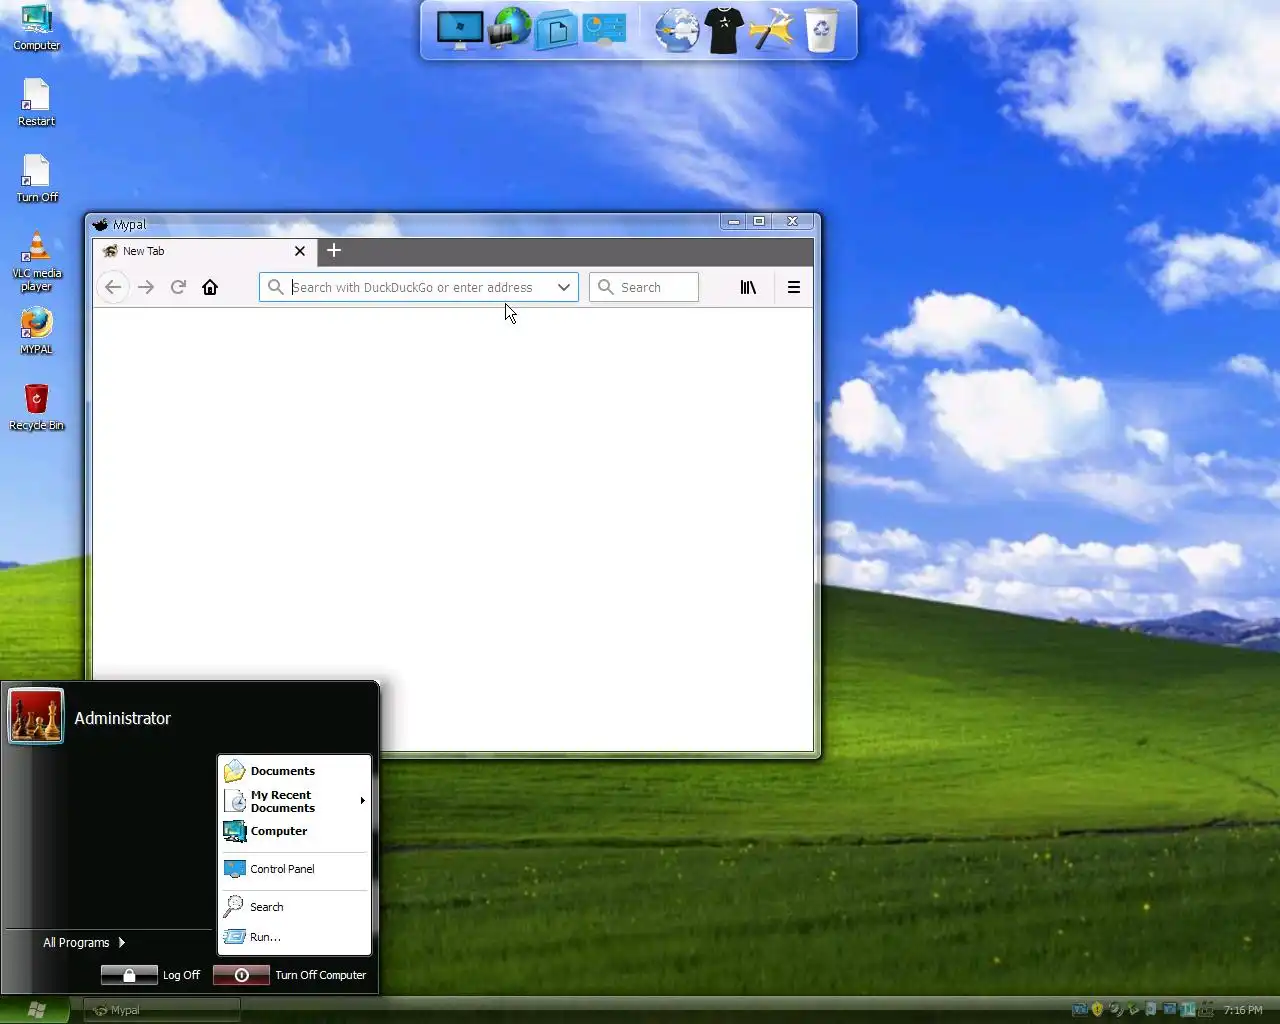Open Control Panel from the Start menu
Image resolution: width=1280 pixels, height=1024 pixels.
point(295,869)
